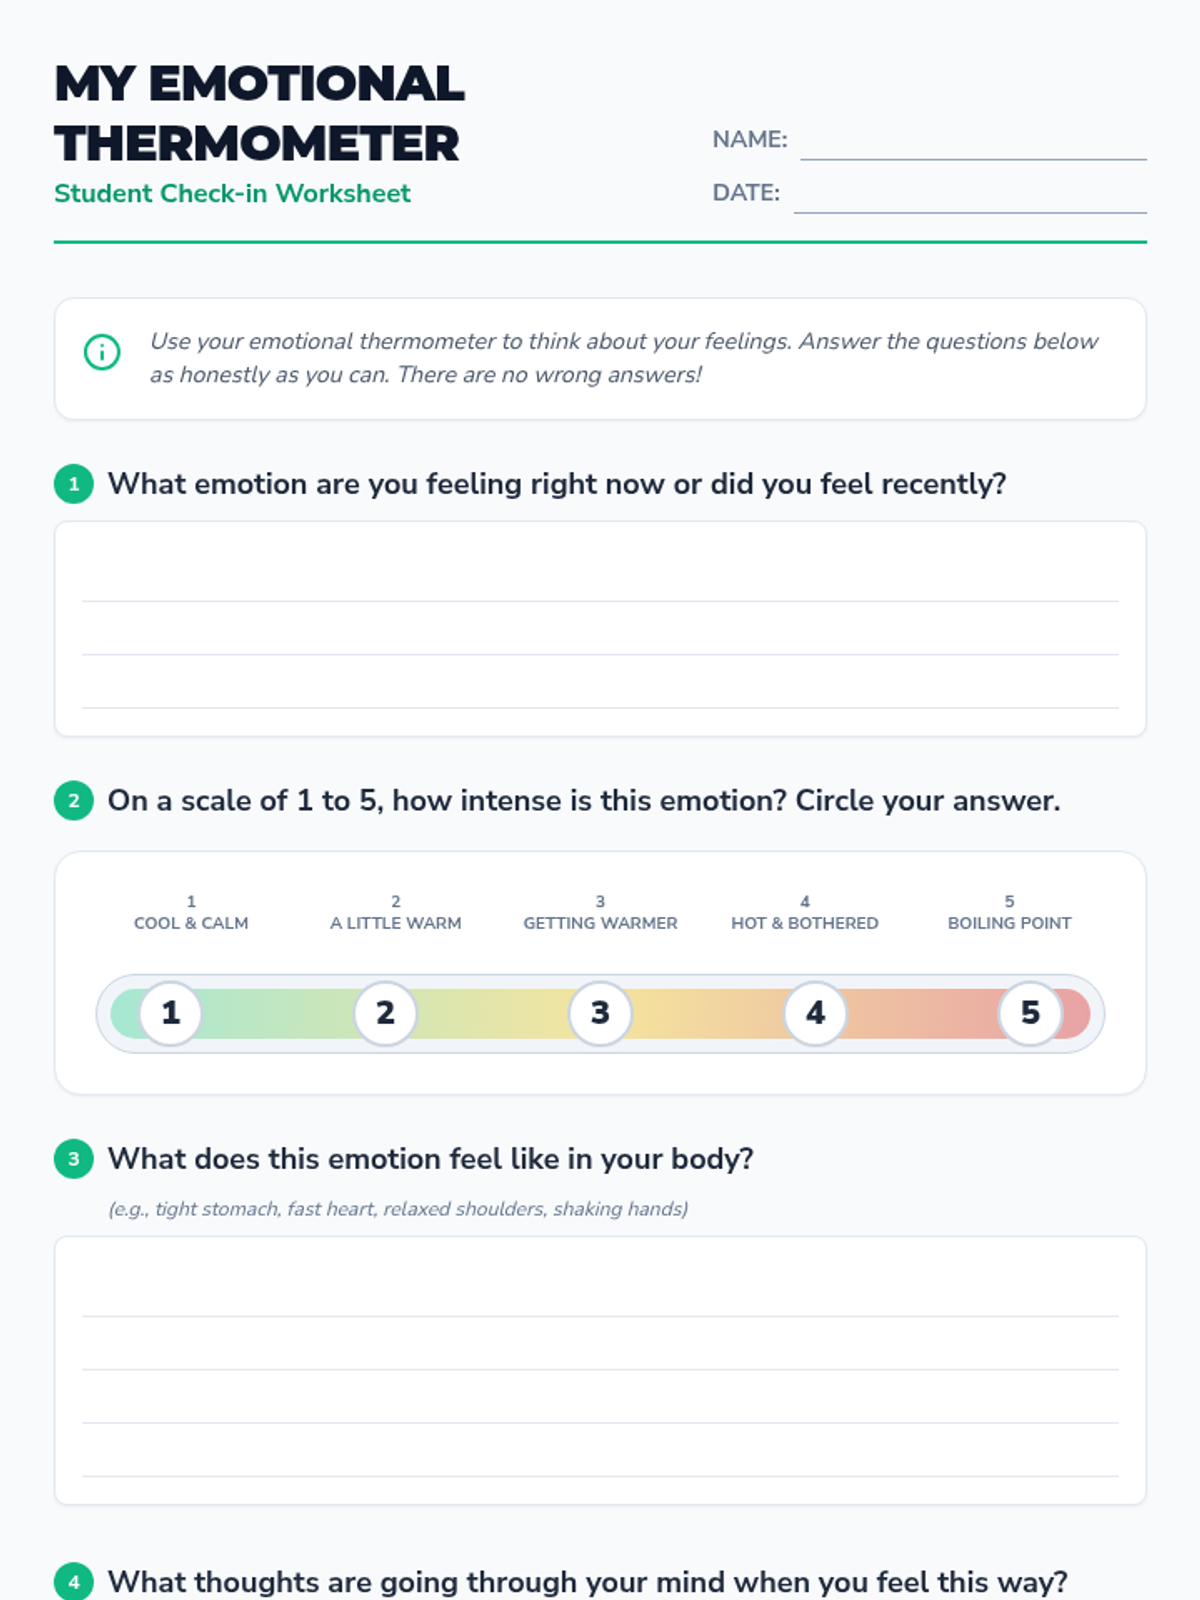The height and width of the screenshot is (1600, 1200).
Task: Select intensity 2 on the thermometer
Action: [x=385, y=1013]
